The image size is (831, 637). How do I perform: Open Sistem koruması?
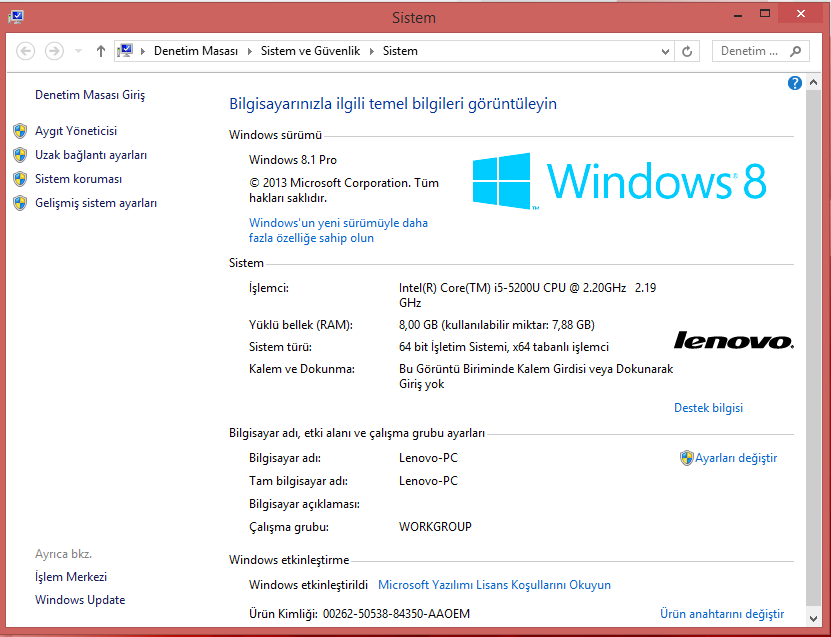78,179
